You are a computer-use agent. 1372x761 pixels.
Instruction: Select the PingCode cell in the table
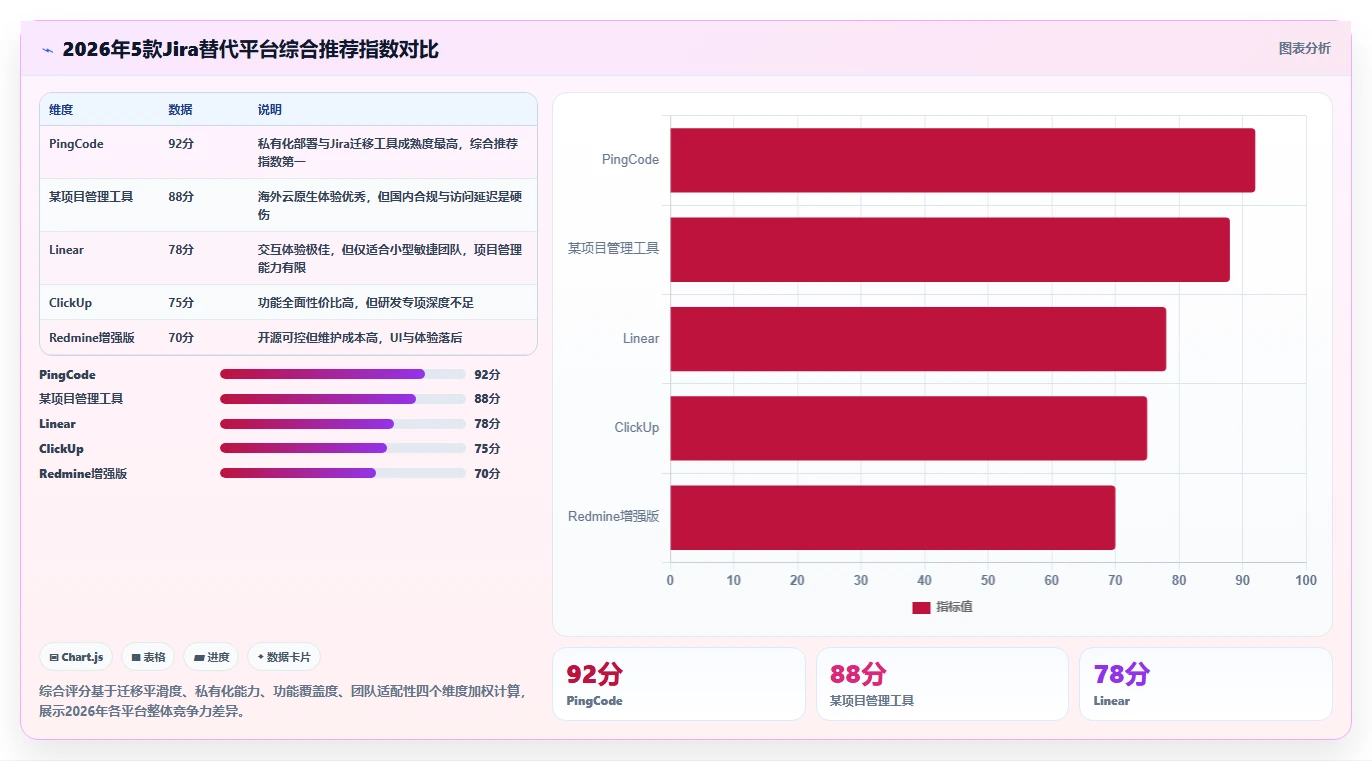[76, 144]
